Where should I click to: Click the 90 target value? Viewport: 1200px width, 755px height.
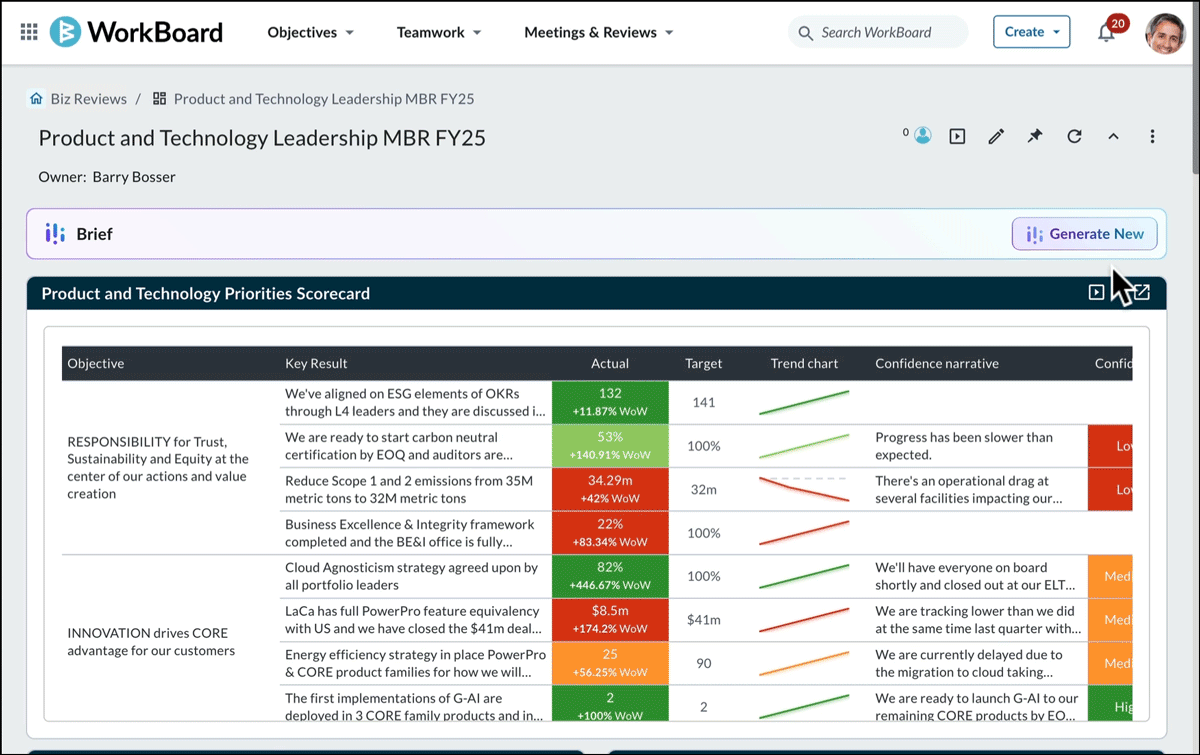[704, 663]
